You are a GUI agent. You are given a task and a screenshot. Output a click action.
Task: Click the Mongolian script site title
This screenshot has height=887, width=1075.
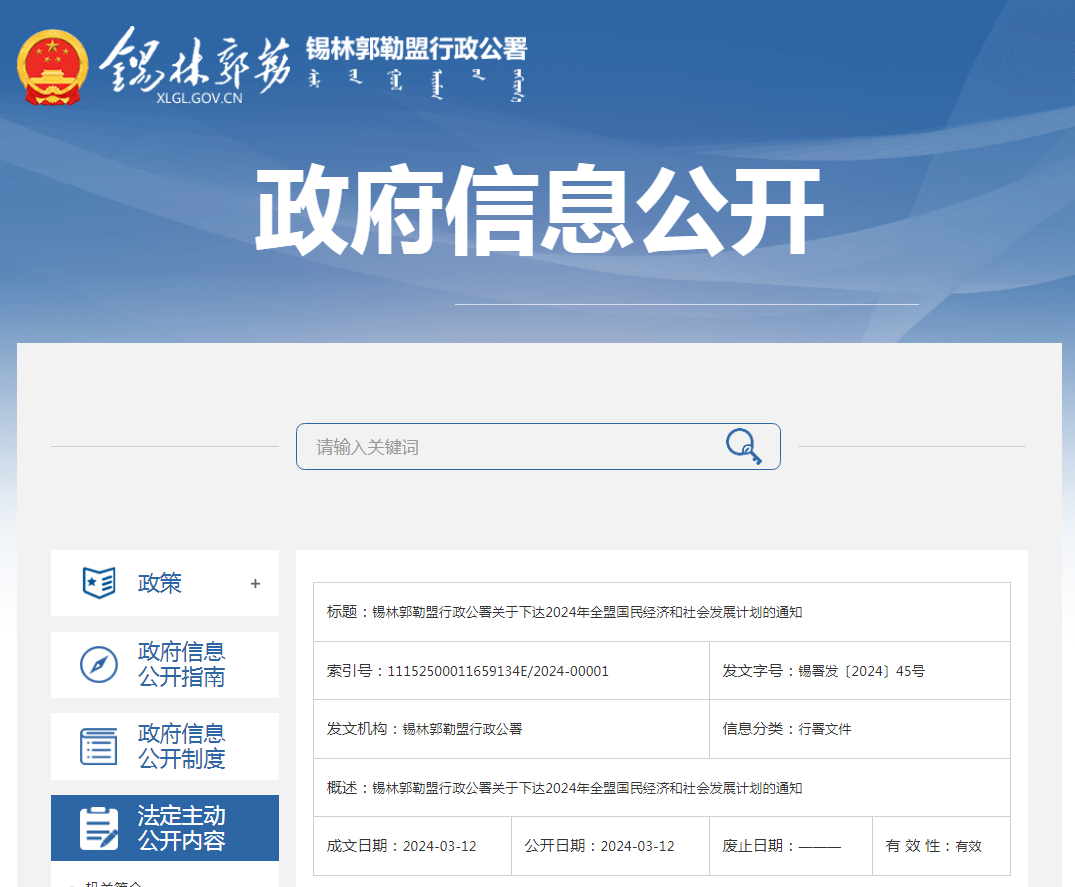coord(416,85)
